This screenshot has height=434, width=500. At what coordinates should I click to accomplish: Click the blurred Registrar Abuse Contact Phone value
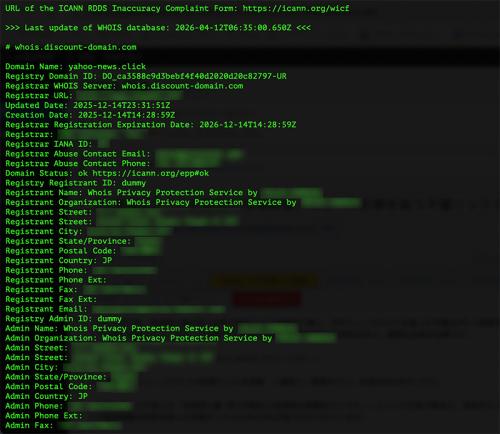point(187,164)
